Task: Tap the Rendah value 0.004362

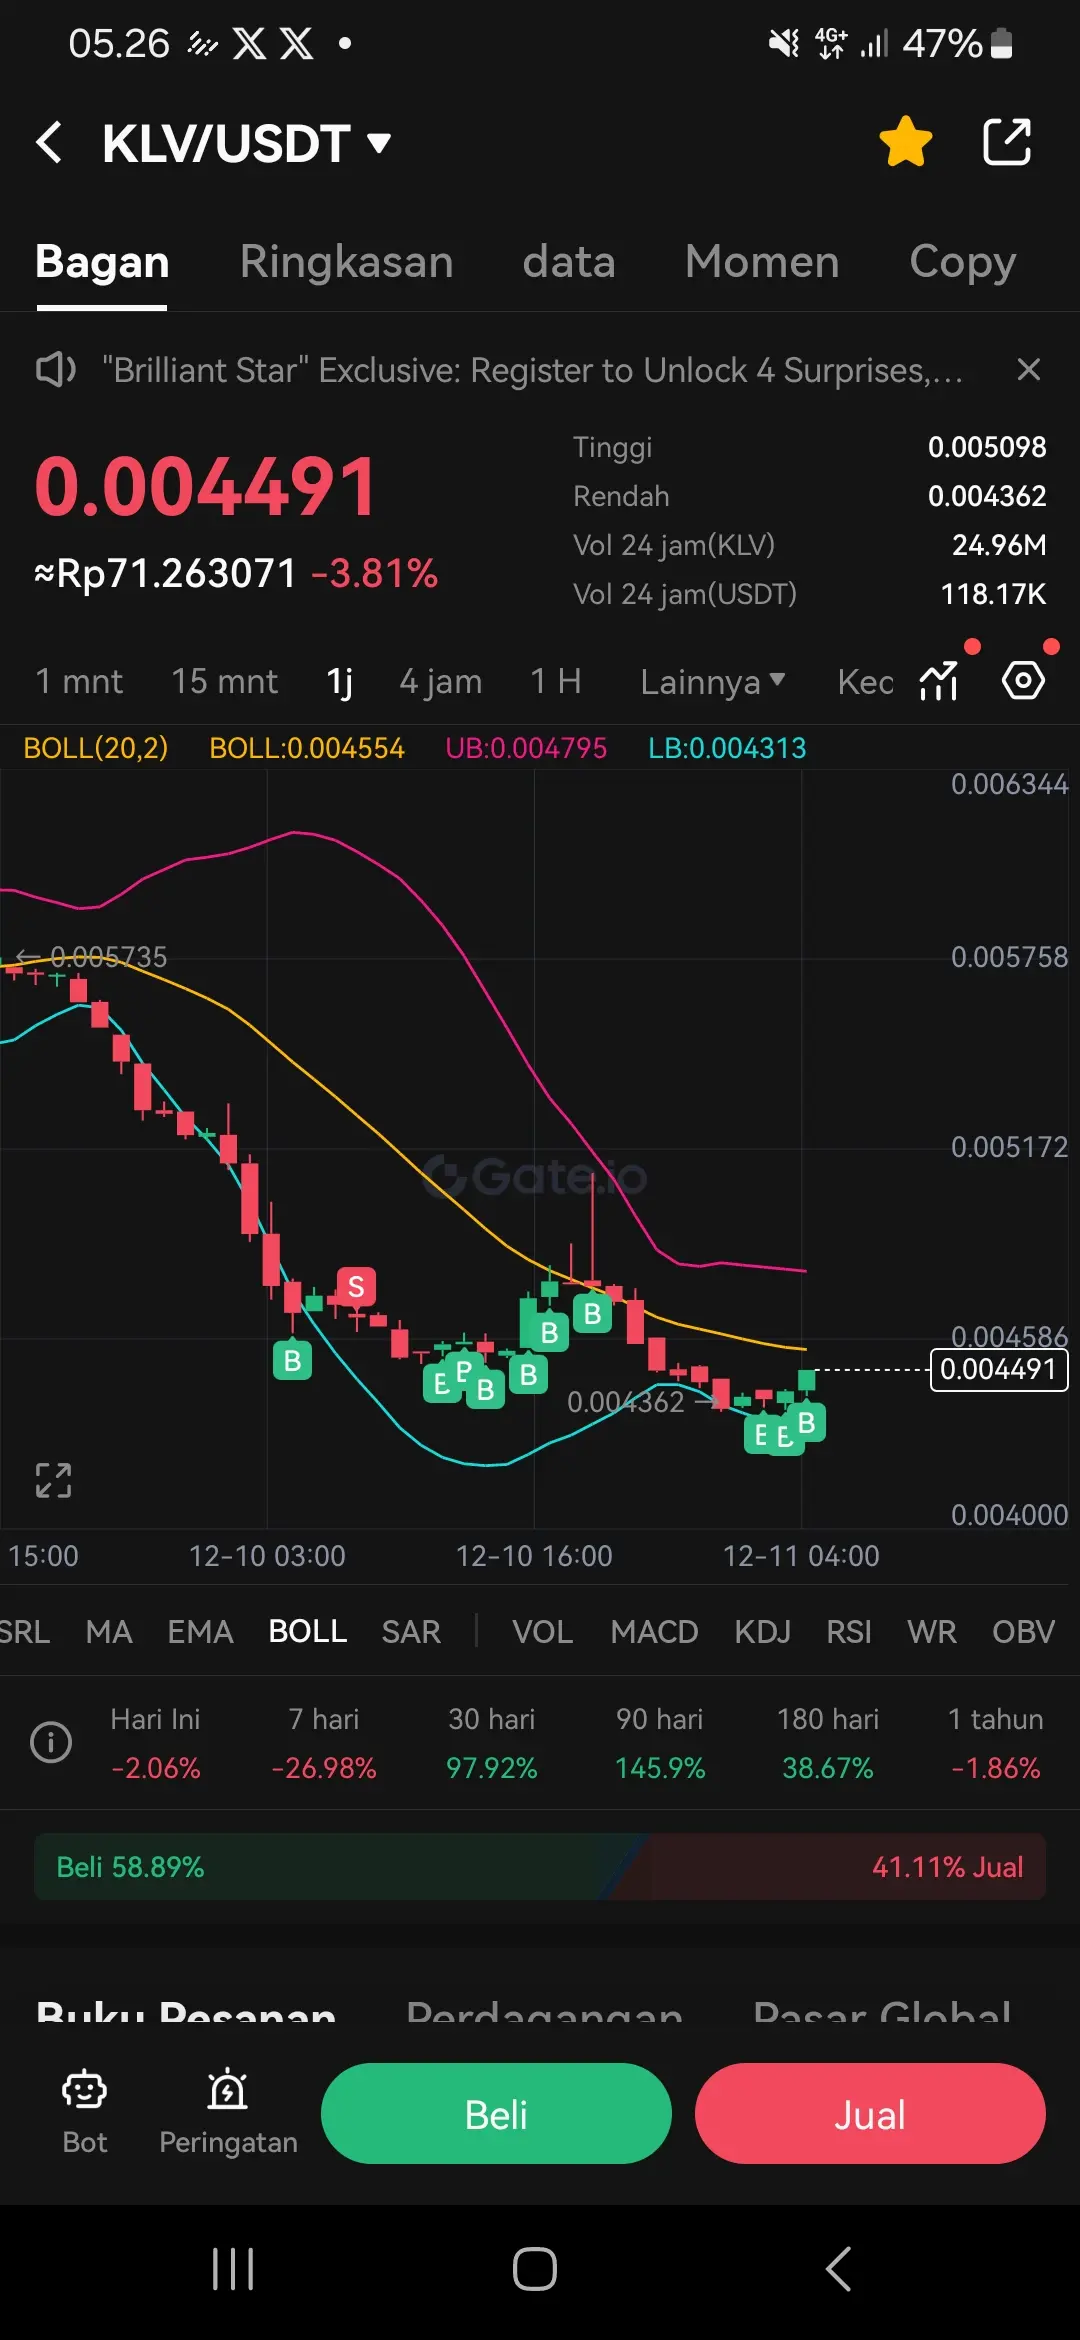Action: pos(986,496)
